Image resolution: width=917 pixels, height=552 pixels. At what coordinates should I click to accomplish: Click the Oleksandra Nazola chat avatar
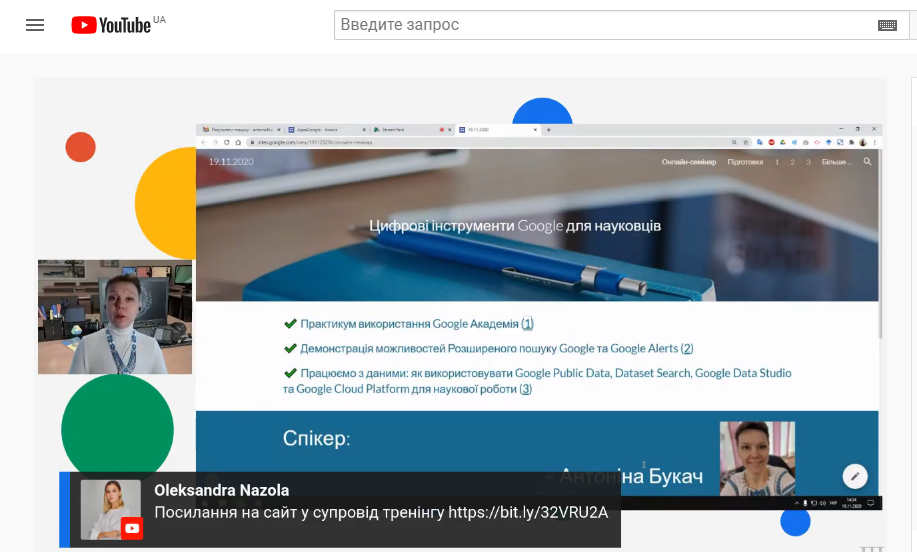point(111,509)
